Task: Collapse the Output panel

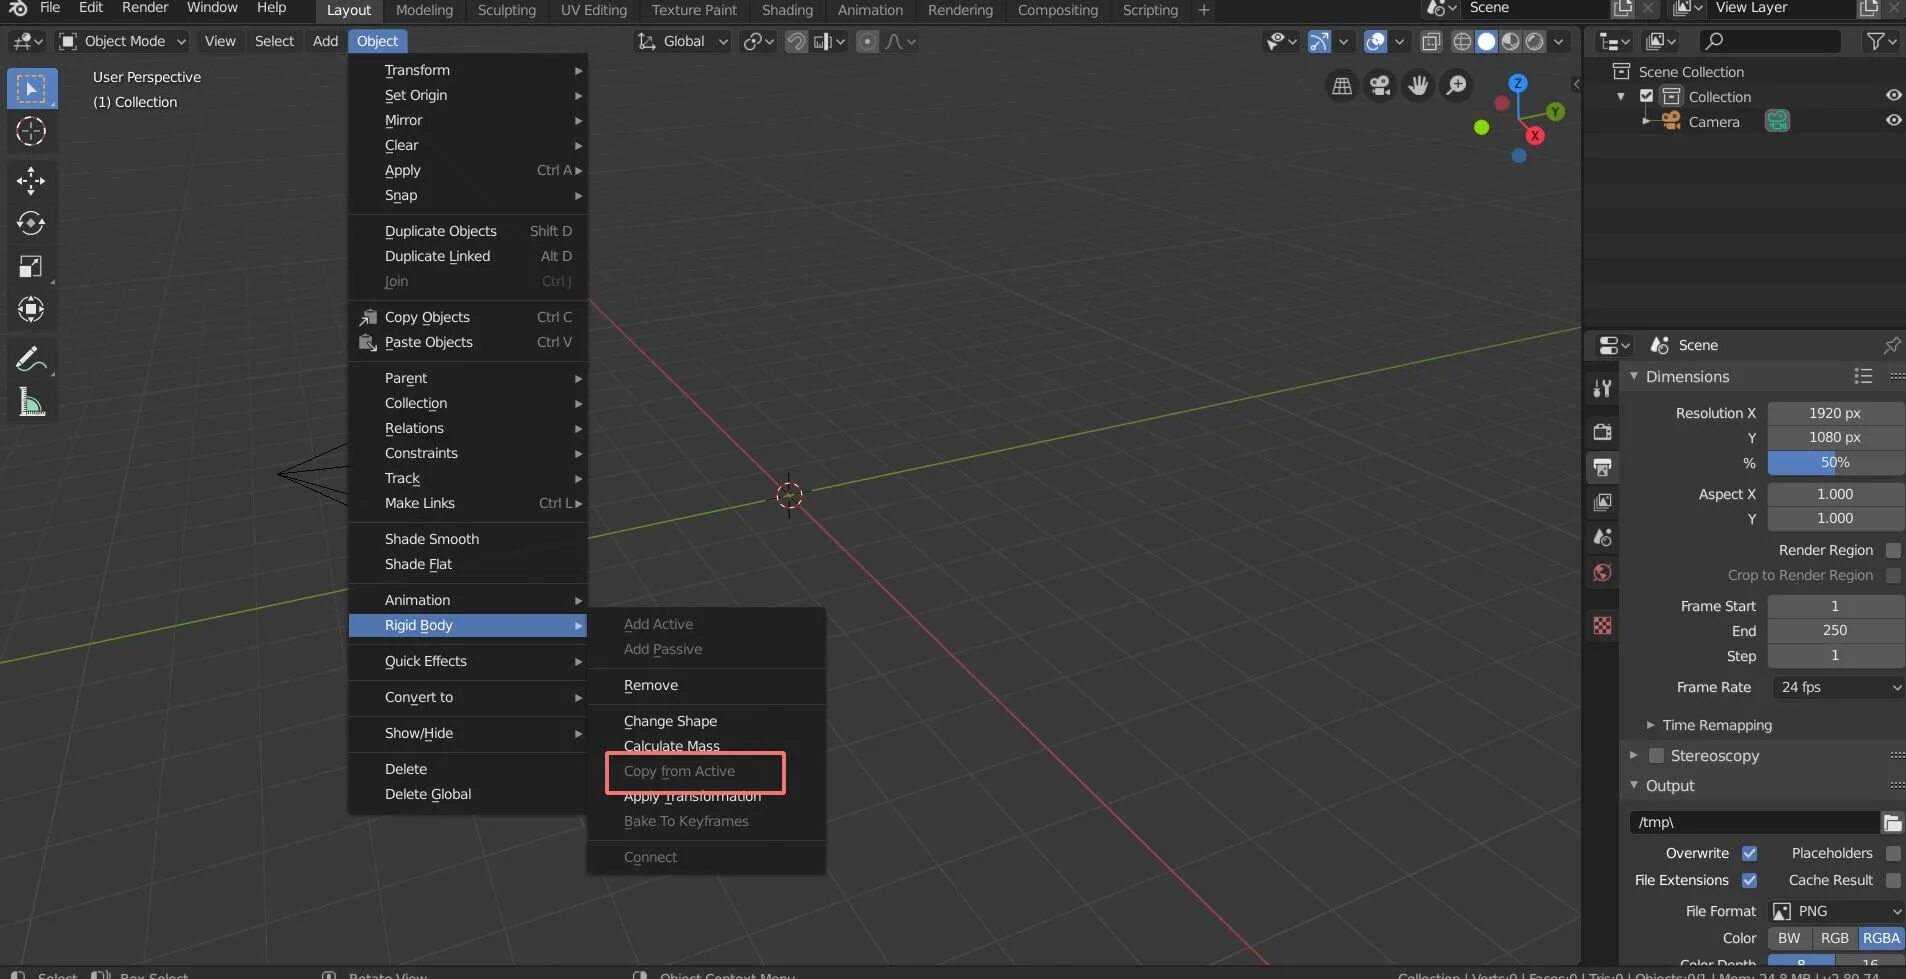Action: click(1634, 786)
